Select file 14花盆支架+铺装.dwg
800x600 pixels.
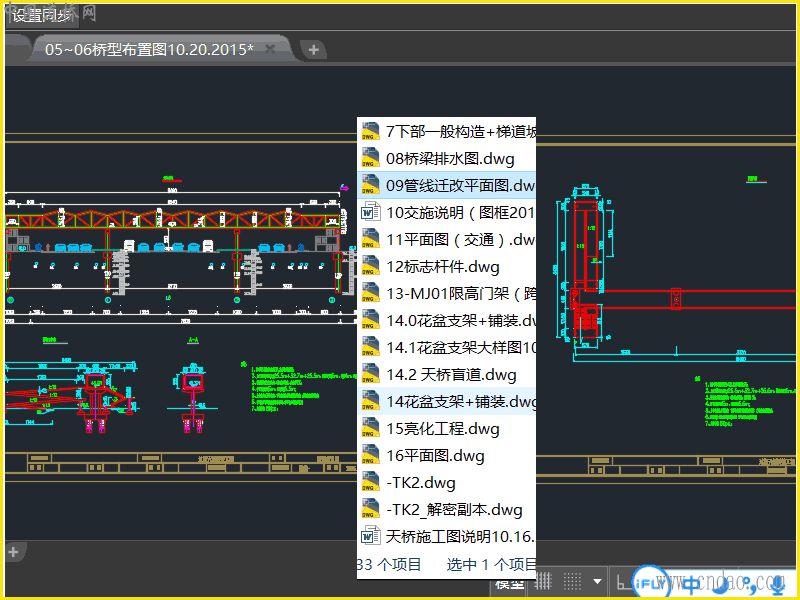tap(446, 402)
